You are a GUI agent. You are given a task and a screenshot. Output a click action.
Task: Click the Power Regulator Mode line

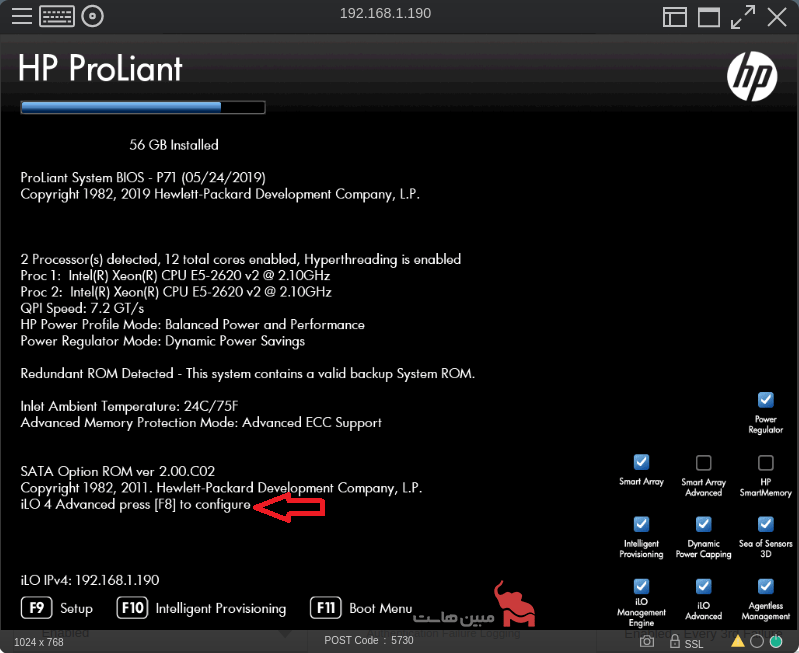(x=163, y=341)
